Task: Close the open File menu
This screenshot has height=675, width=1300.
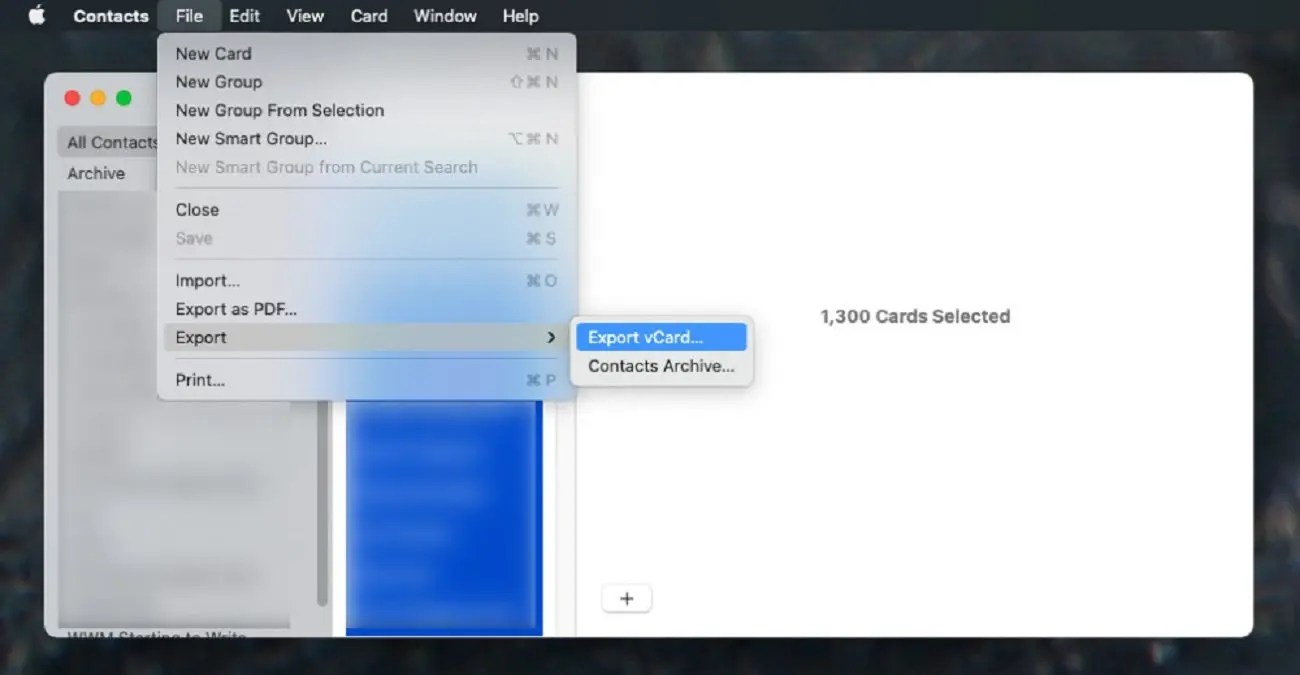Action: click(x=189, y=16)
